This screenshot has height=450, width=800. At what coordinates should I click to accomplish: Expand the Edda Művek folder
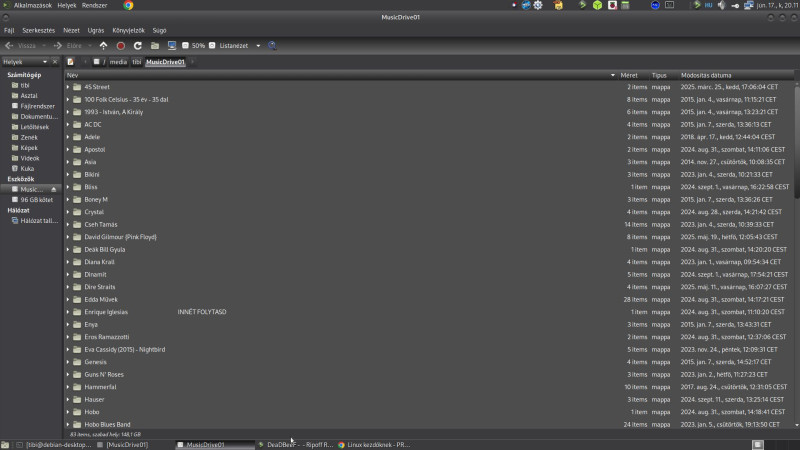pyautogui.click(x=68, y=299)
